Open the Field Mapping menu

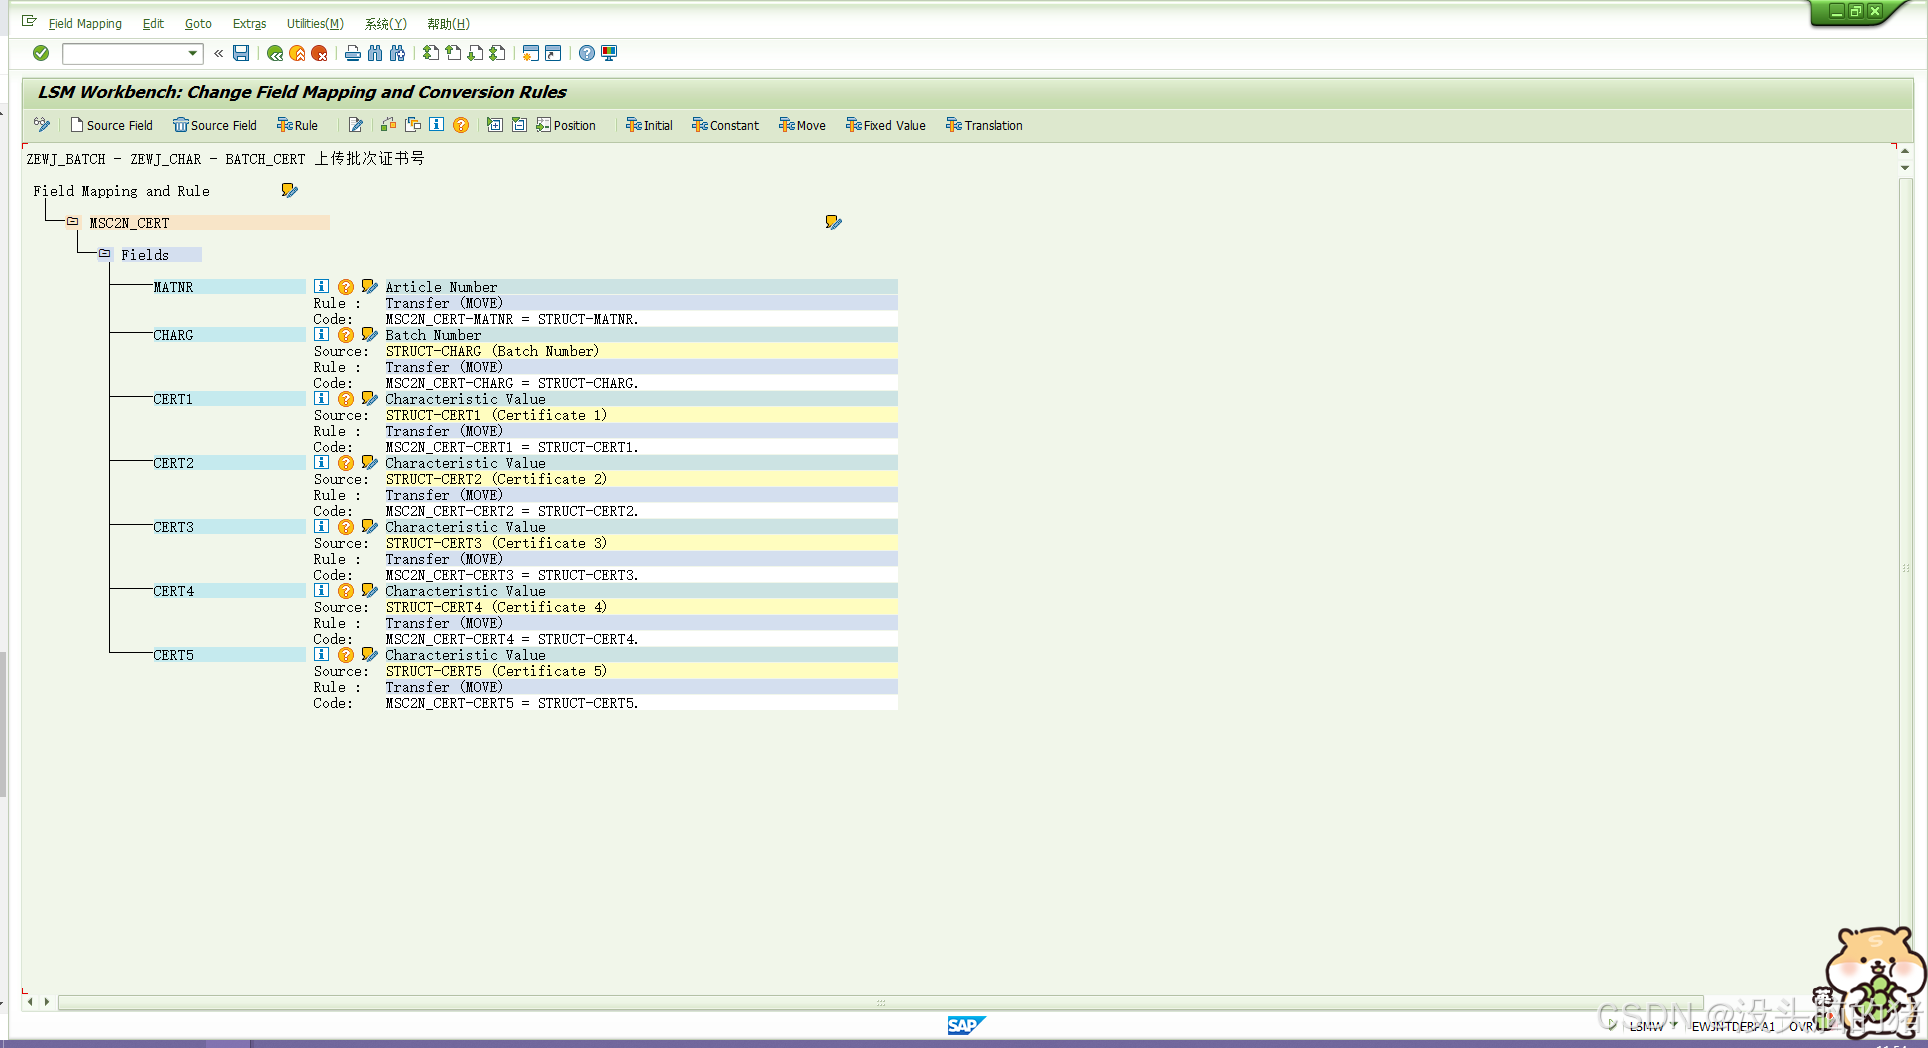click(85, 24)
